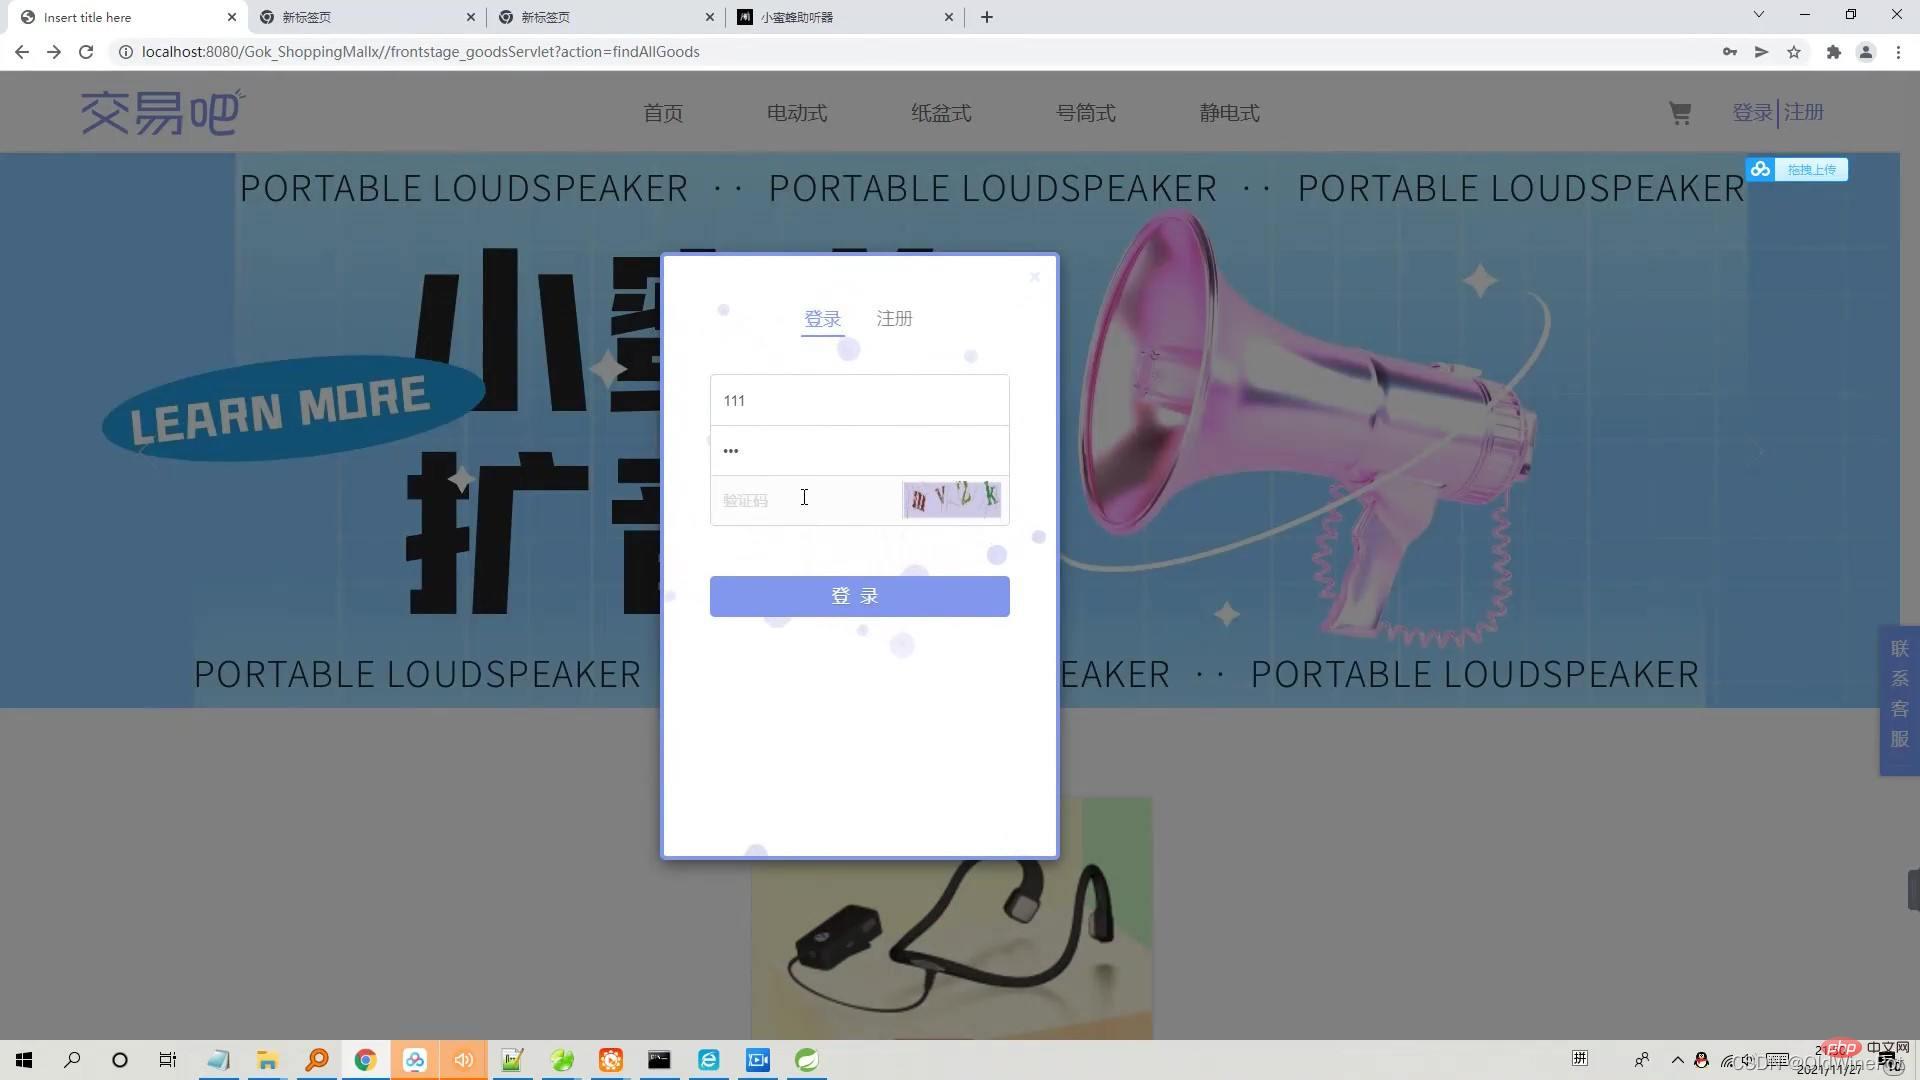Click the 首页 navigation menu item
Viewport: 1920px width, 1080px height.
pyautogui.click(x=662, y=111)
